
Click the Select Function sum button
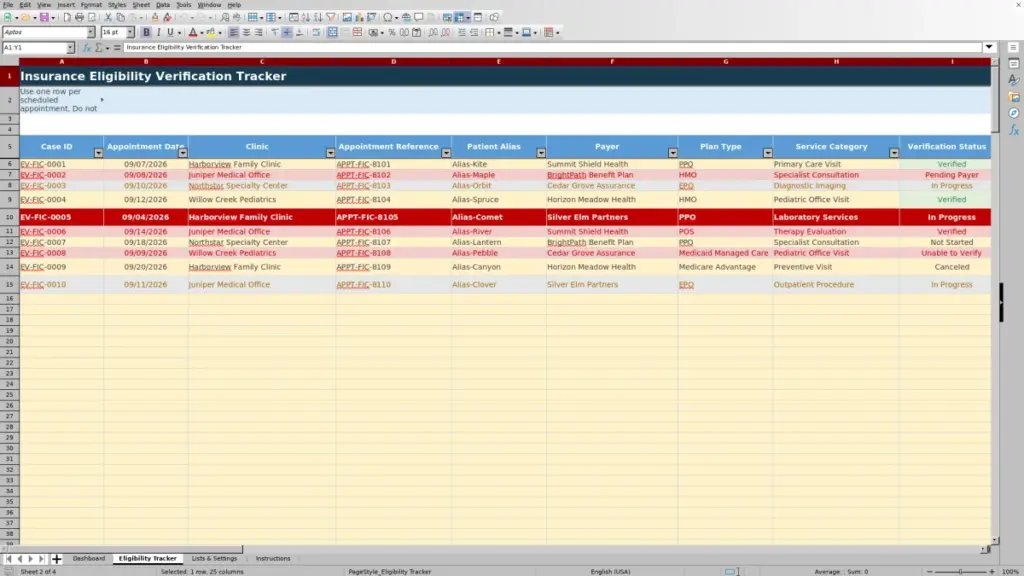99,48
